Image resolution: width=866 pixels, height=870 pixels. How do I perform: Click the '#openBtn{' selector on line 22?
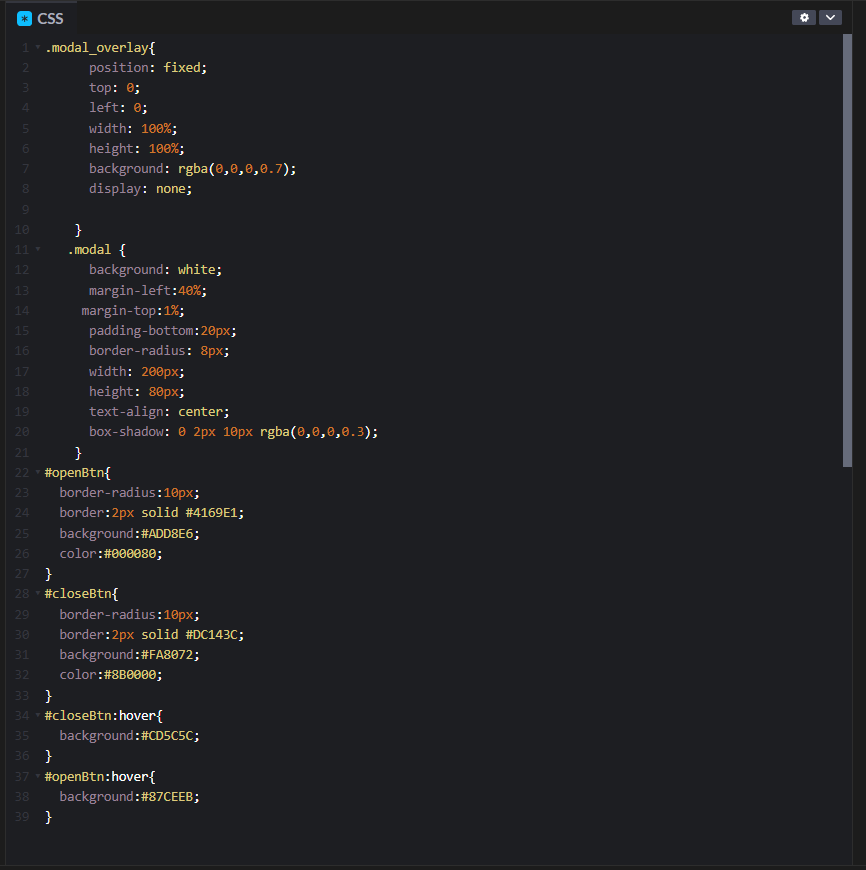coord(78,473)
